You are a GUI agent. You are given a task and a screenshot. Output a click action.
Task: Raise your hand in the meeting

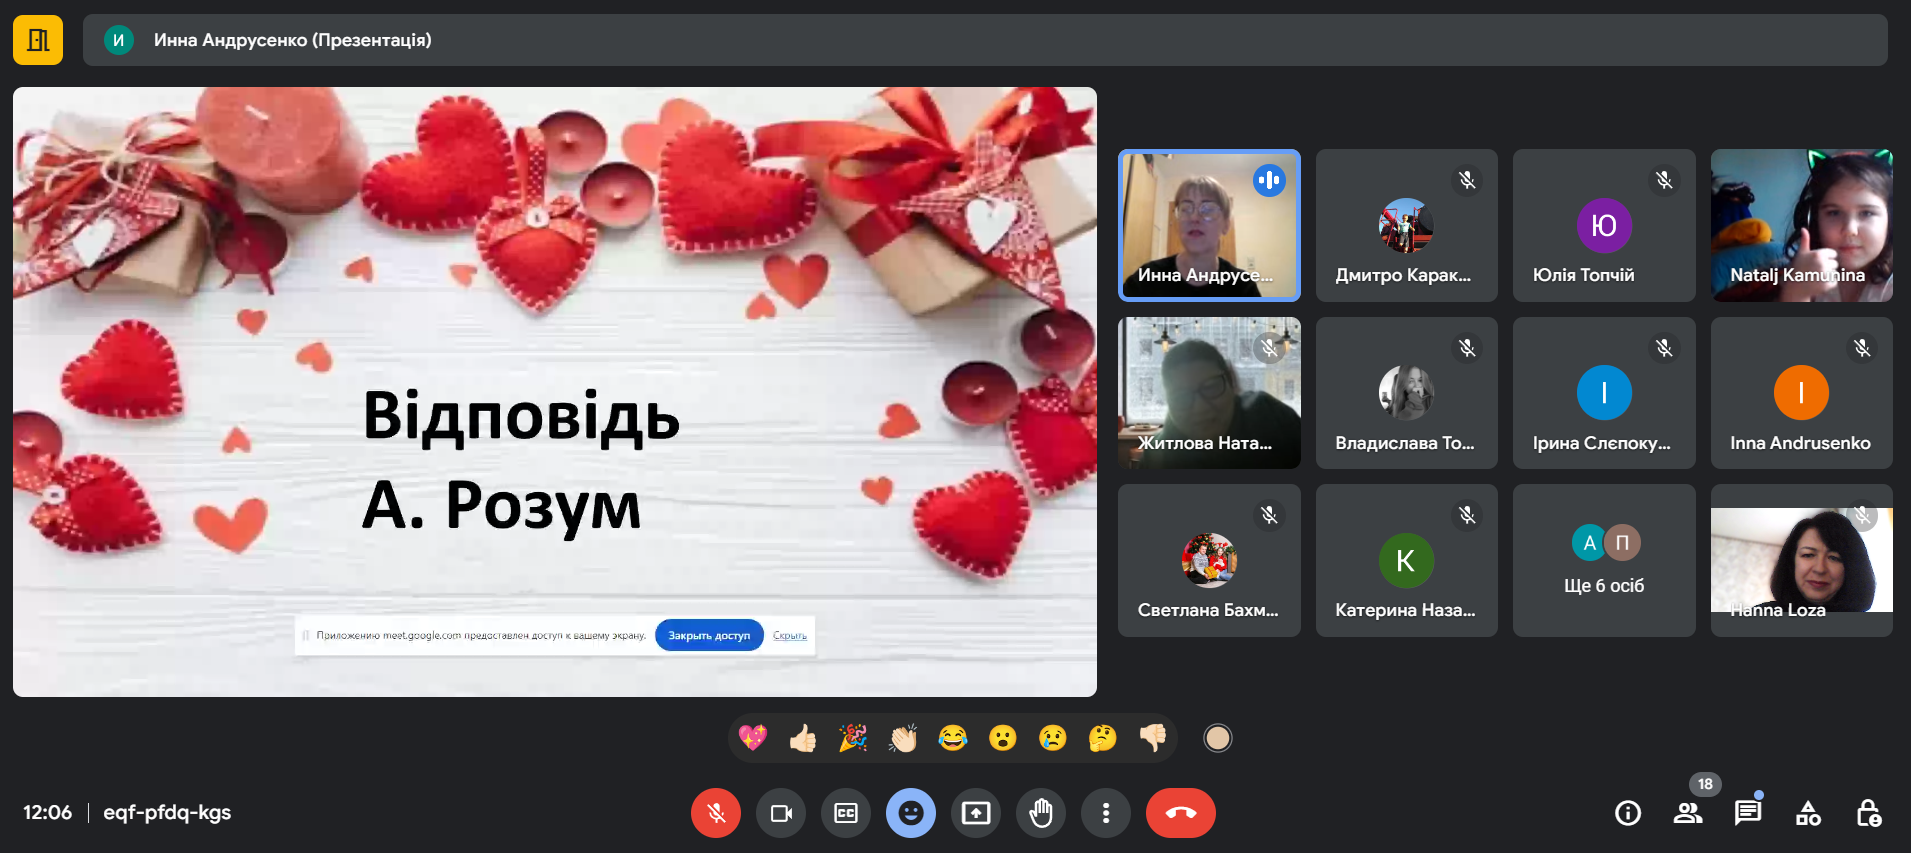(1040, 813)
